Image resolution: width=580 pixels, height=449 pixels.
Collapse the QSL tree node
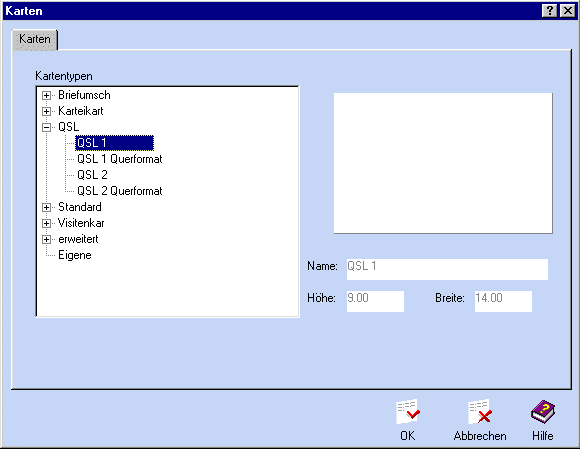[46, 127]
